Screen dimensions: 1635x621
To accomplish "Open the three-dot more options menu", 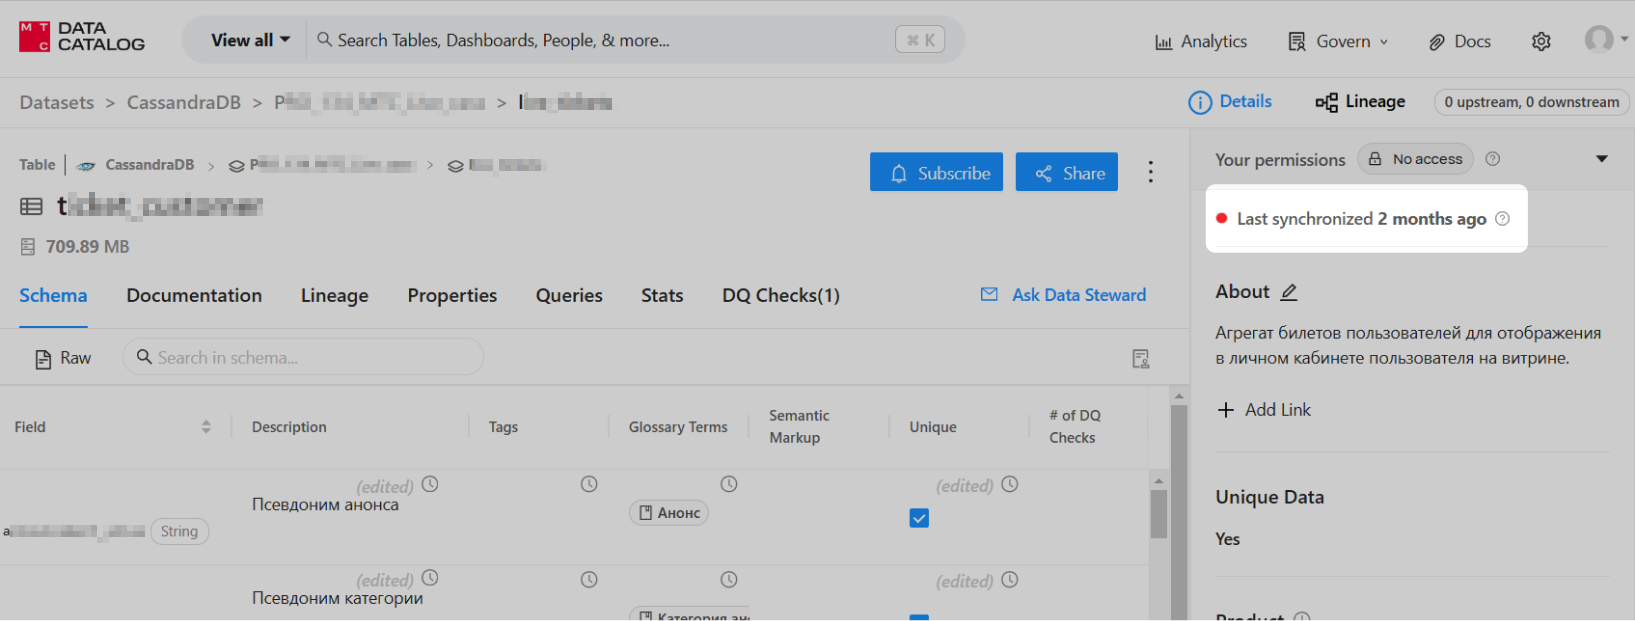I will (1150, 172).
